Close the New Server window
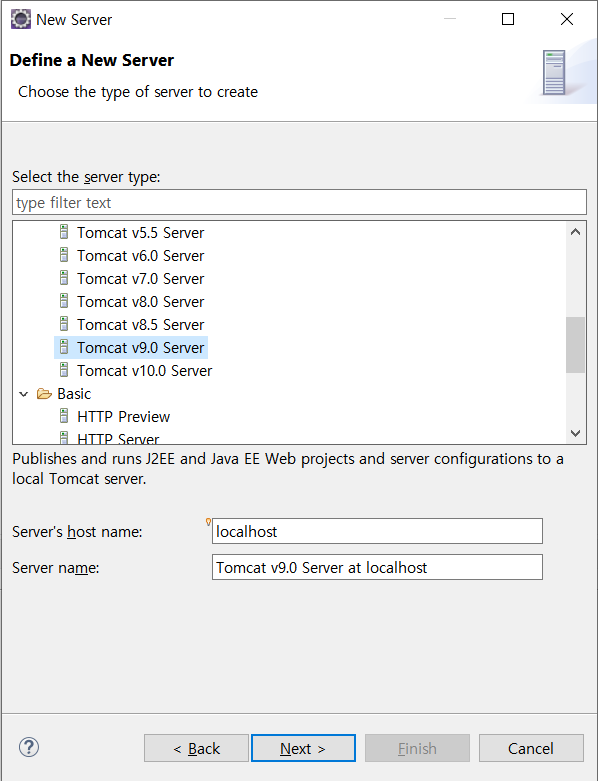The width and height of the screenshot is (598, 781). point(567,19)
